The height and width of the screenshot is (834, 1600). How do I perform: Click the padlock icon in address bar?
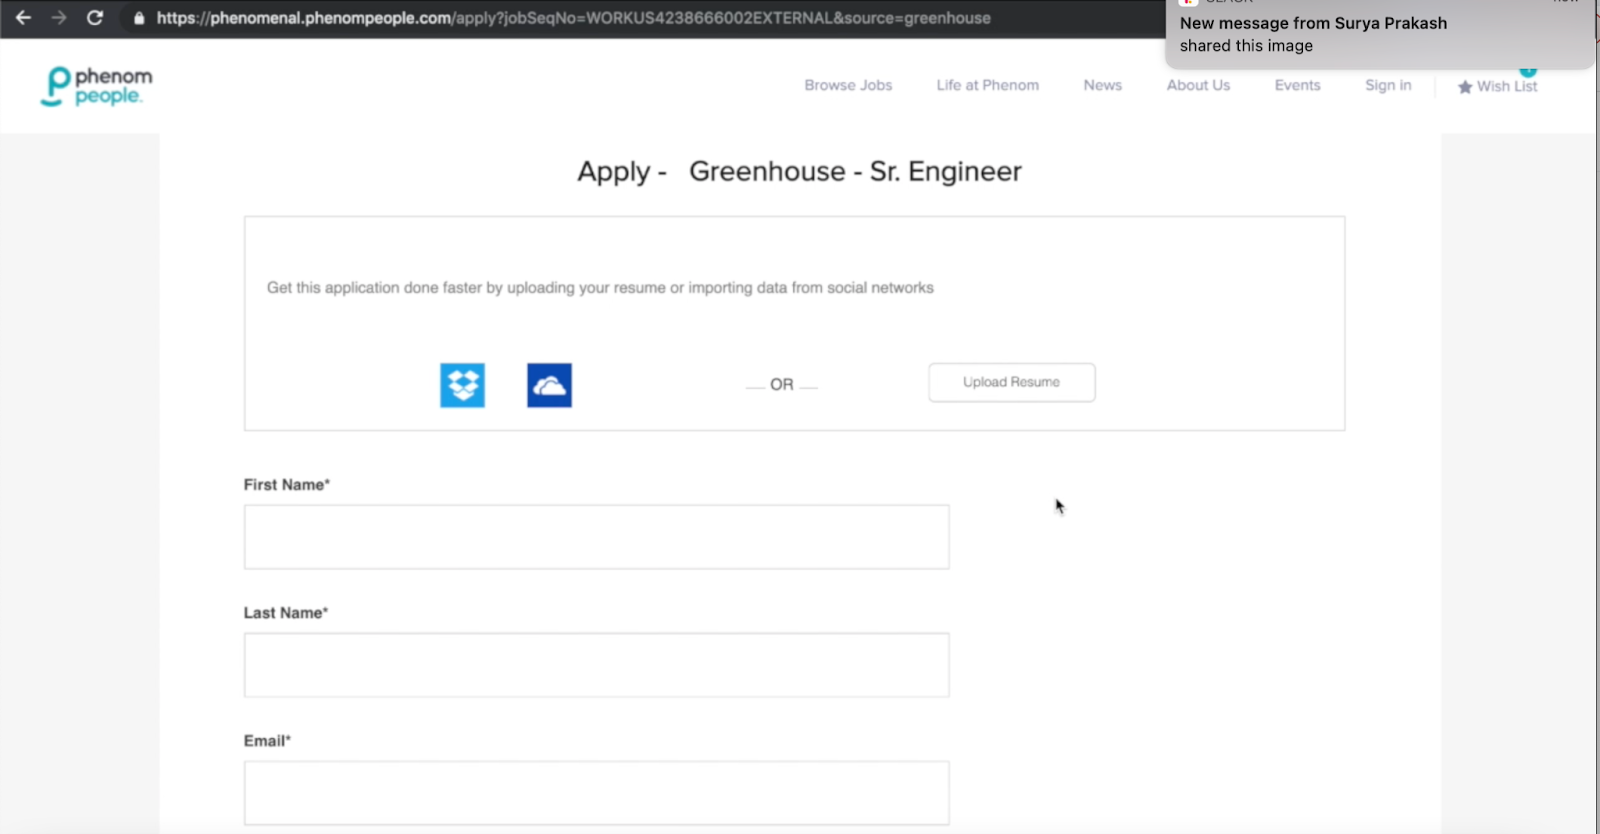(x=139, y=18)
